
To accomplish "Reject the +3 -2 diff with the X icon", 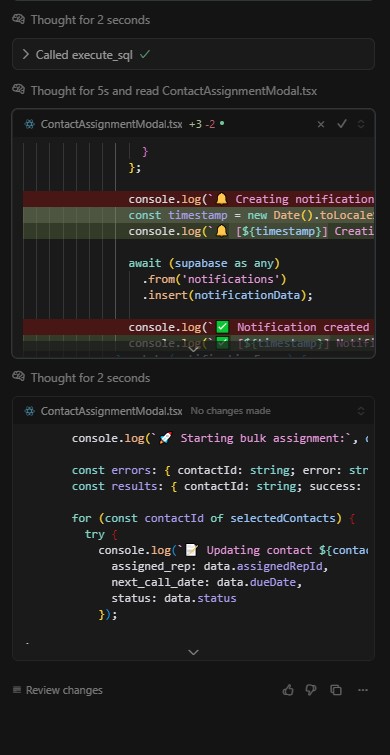I will (x=321, y=124).
